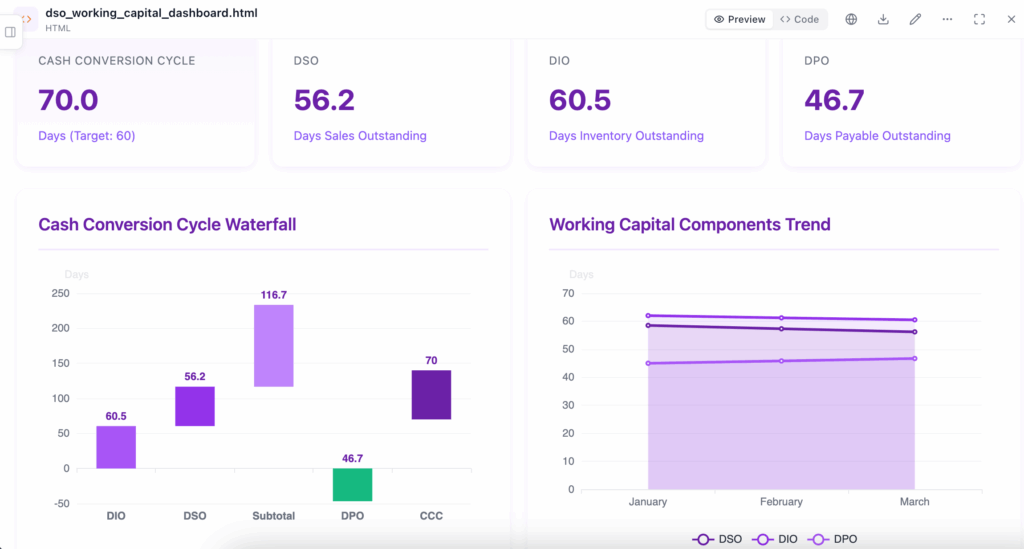Click 'Days Sales Outstanding' caption

pos(360,136)
